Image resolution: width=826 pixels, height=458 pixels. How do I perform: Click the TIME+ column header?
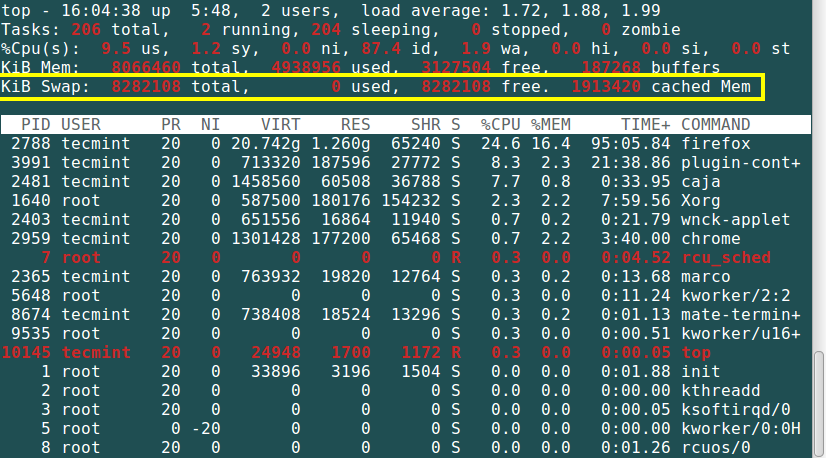646,125
